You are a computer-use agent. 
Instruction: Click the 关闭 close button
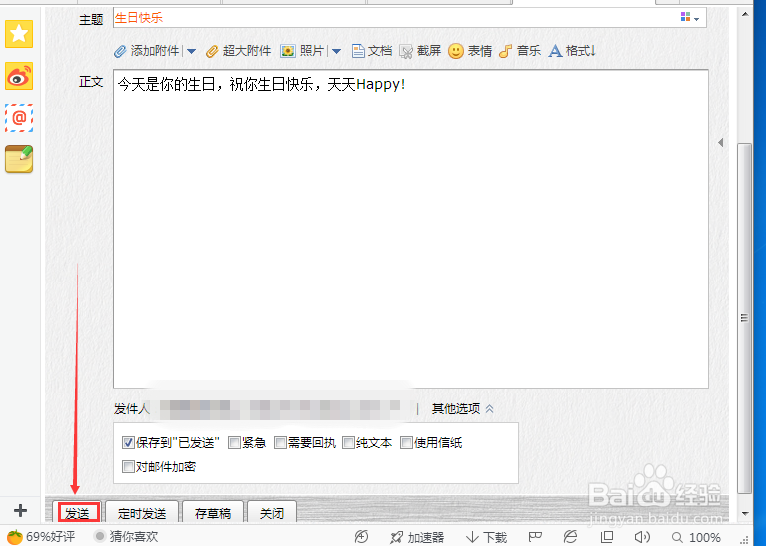pos(272,513)
